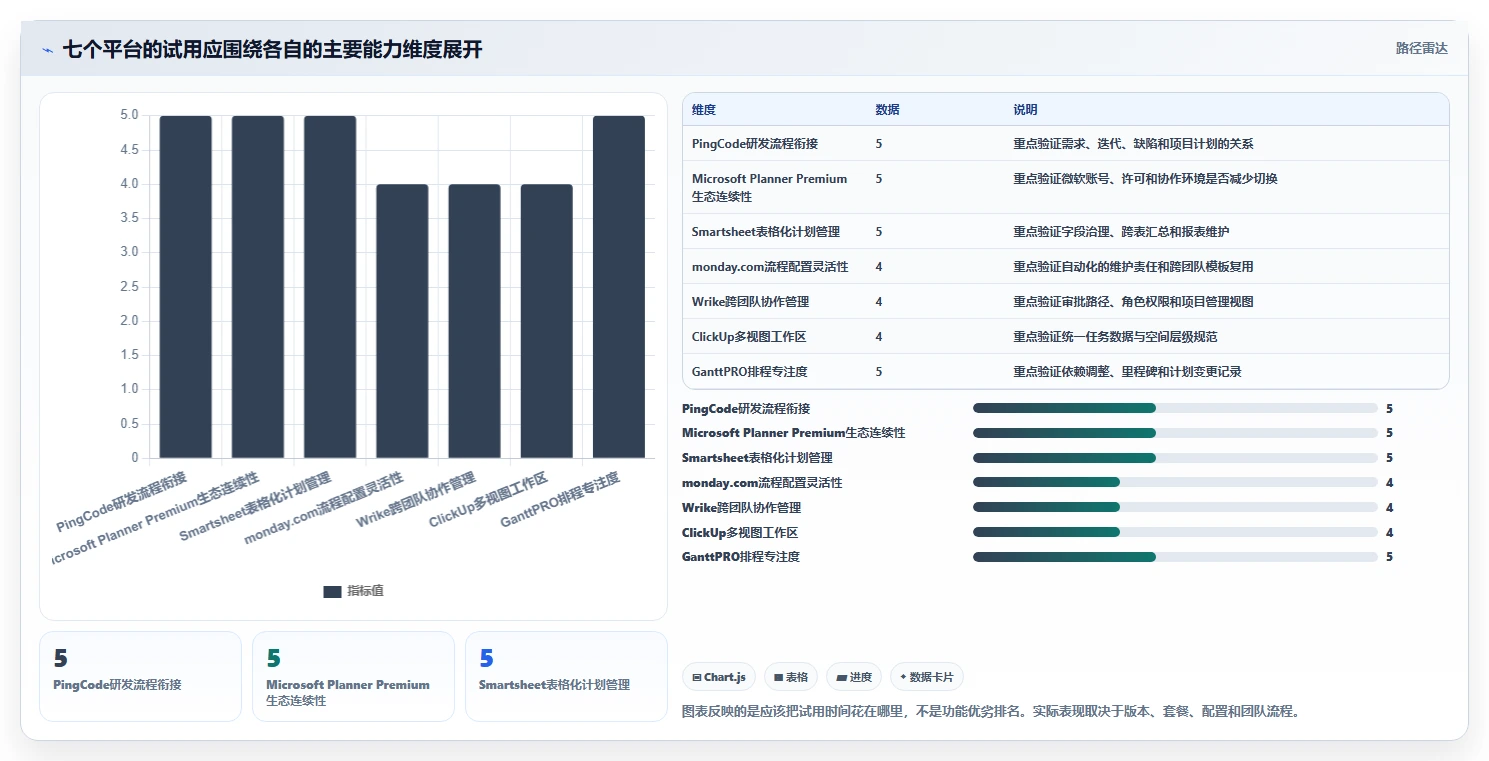The image size is (1489, 761).
Task: Click description 重点验证字段治理、跨表汇总和报表维护
Action: 1121,232
